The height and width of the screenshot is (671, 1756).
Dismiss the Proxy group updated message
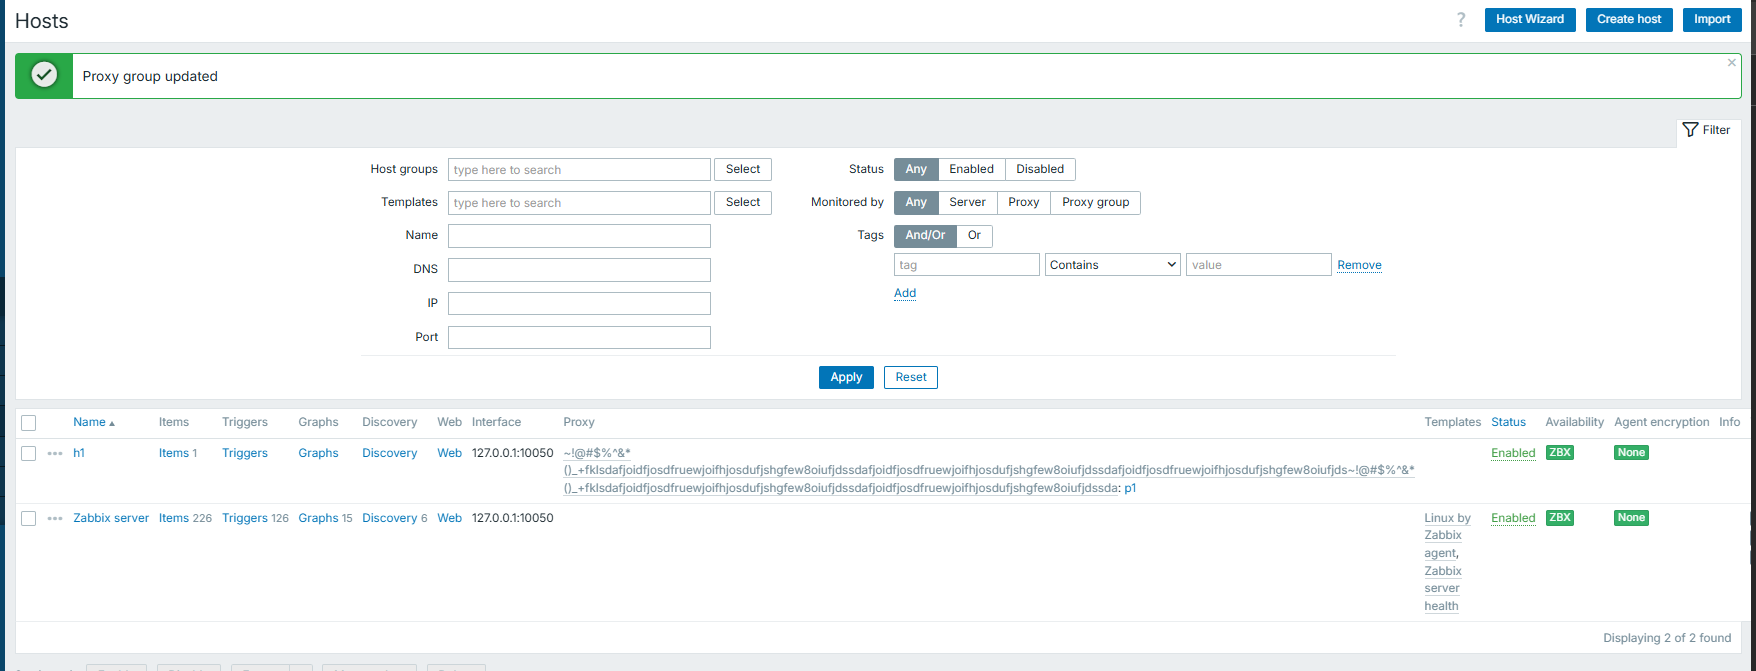1732,63
